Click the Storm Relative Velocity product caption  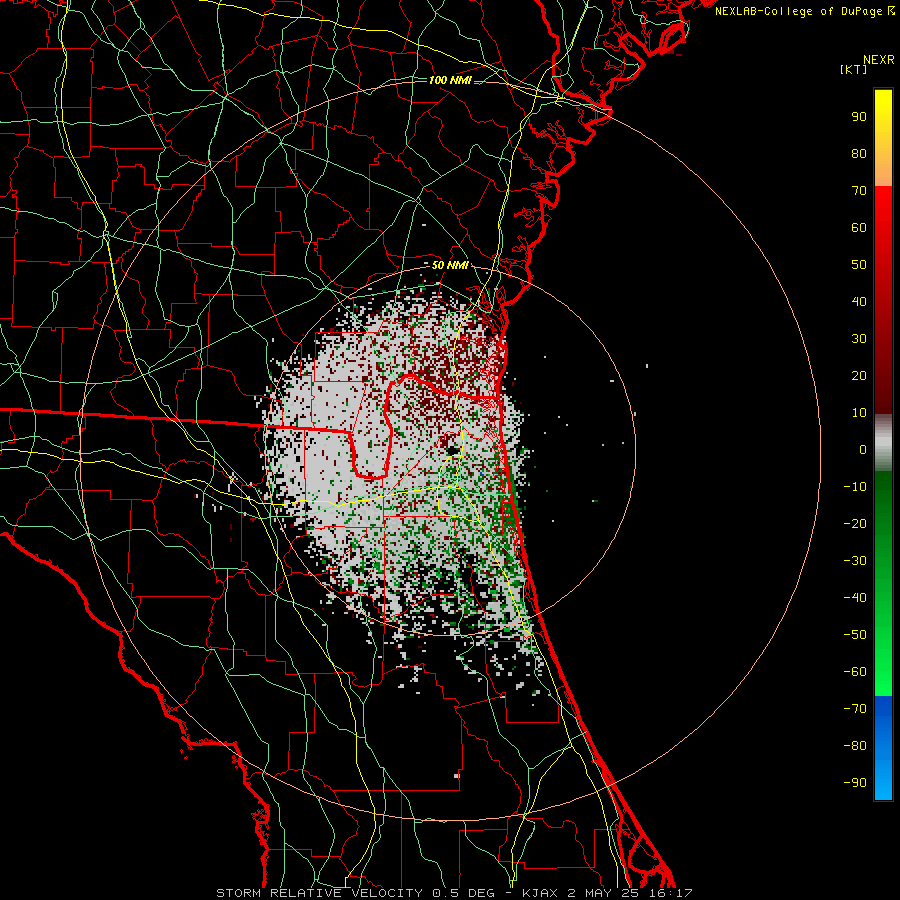pos(455,893)
